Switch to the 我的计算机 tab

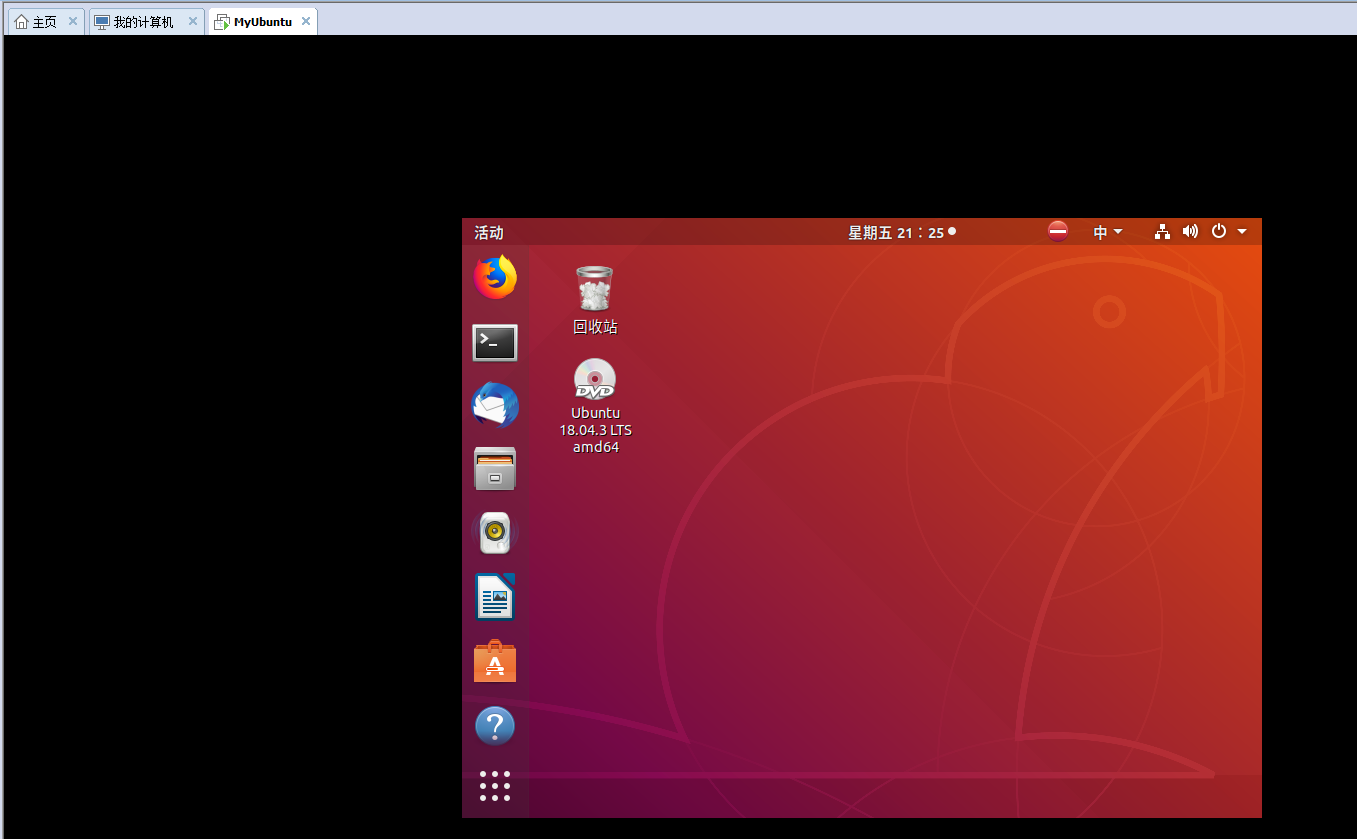[x=147, y=21]
